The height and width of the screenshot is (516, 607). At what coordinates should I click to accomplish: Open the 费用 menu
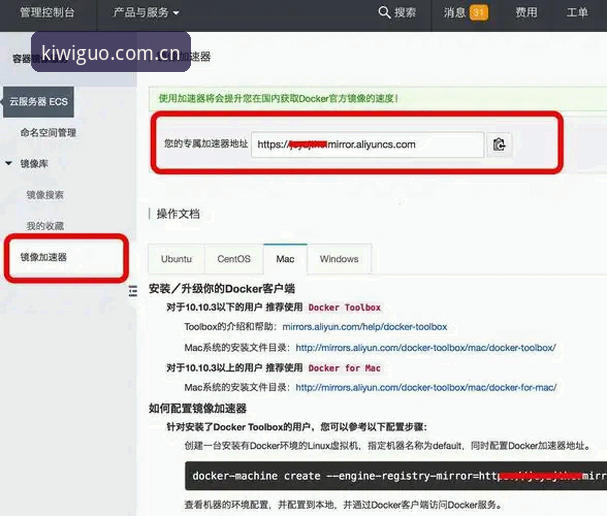(x=526, y=12)
